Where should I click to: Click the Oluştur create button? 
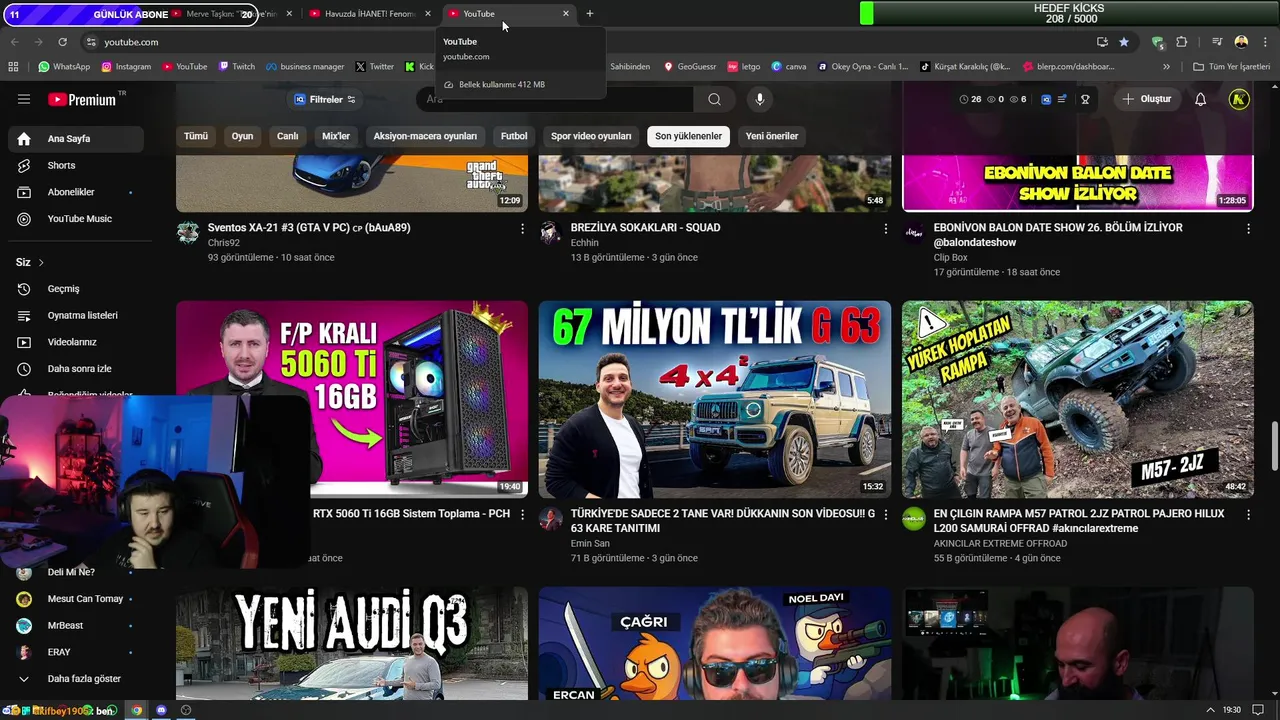click(x=1146, y=99)
